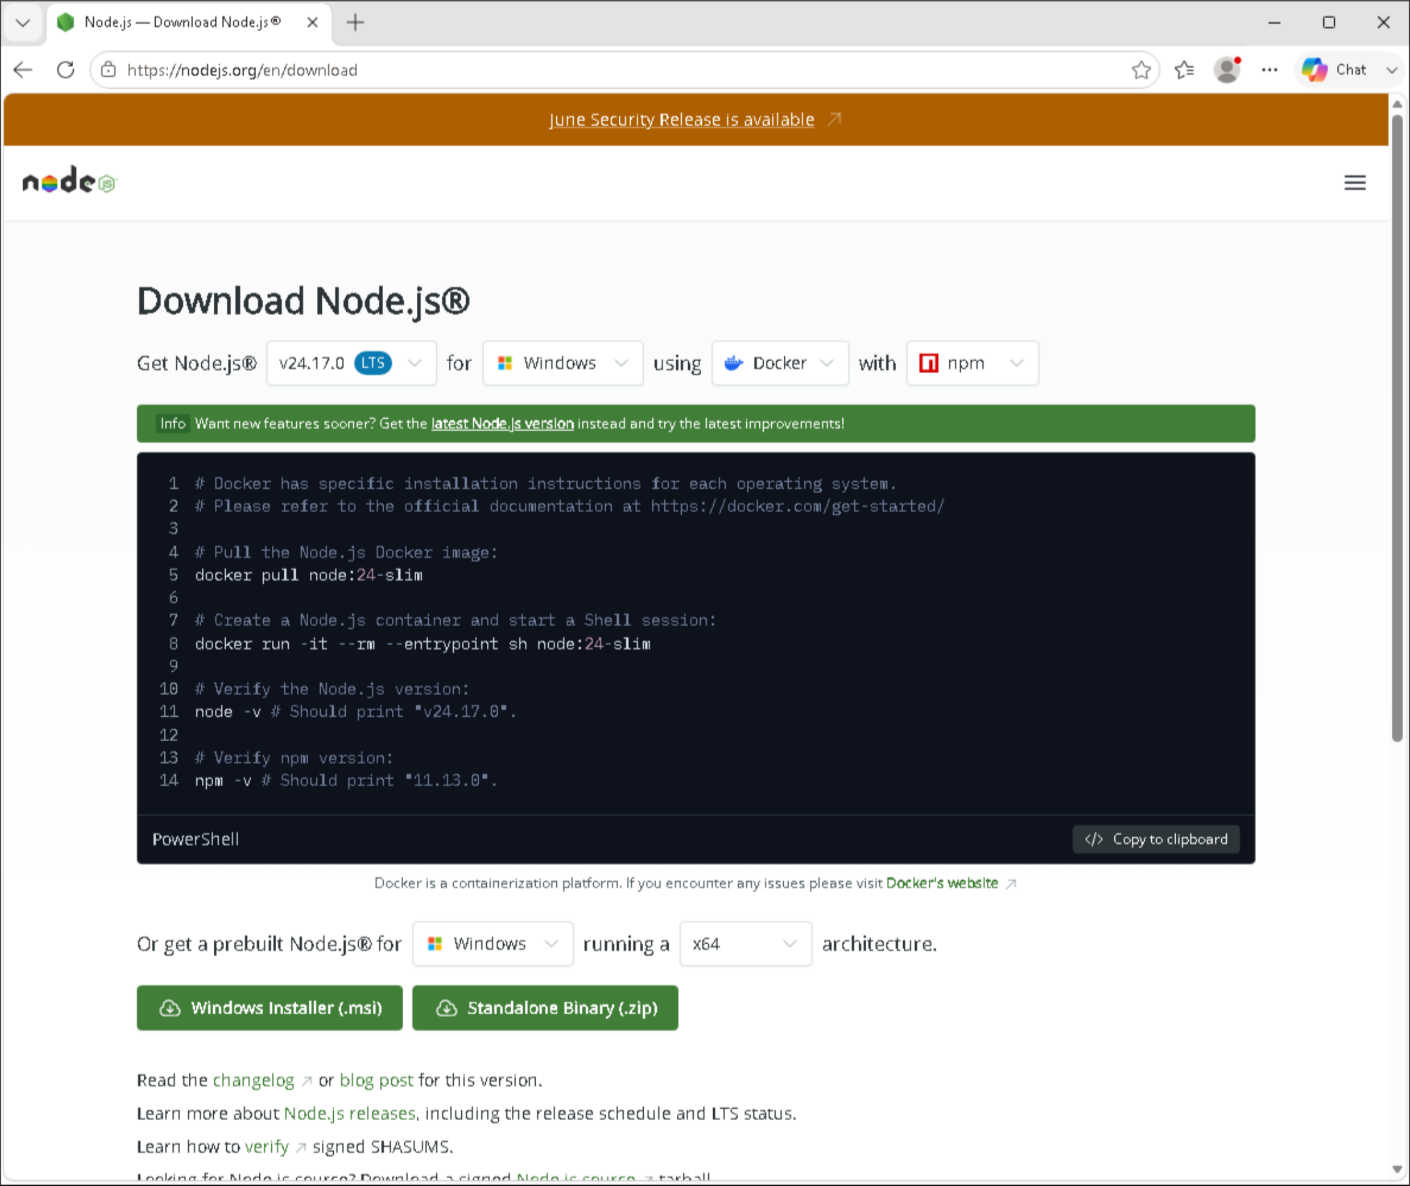Screen dimensions: 1410x1186
Task: Add page to favorites star
Action: point(1141,70)
